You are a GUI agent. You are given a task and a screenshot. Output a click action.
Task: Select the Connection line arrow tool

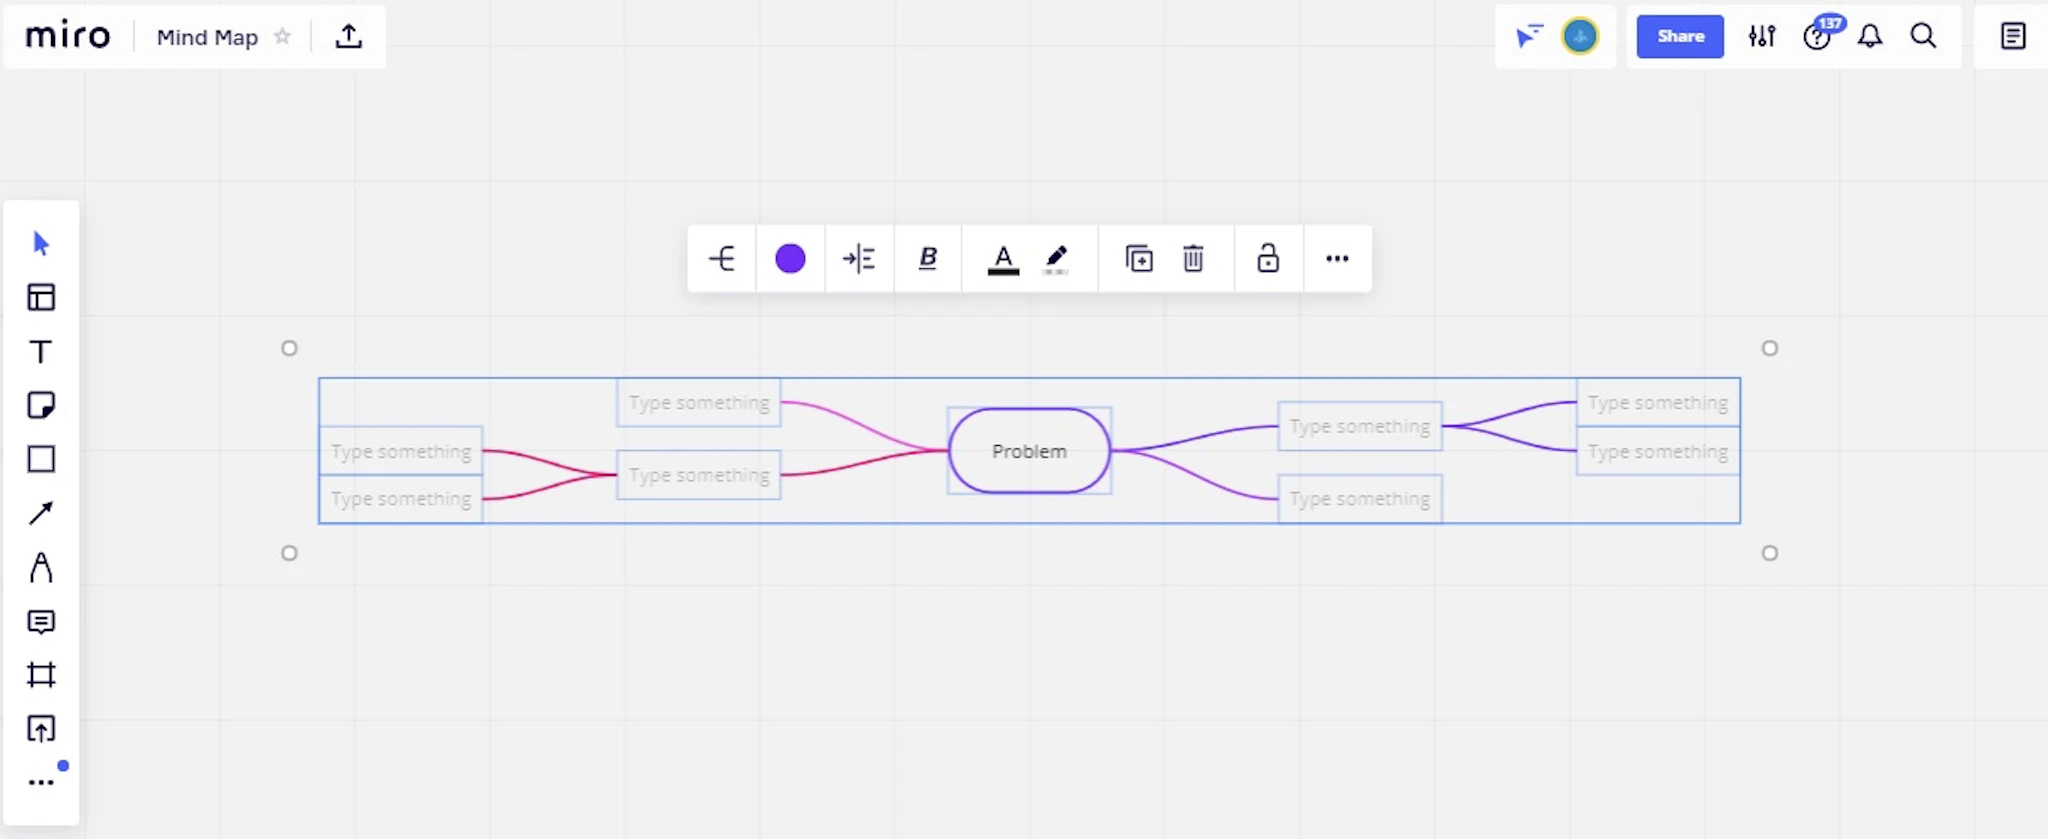[x=41, y=513]
